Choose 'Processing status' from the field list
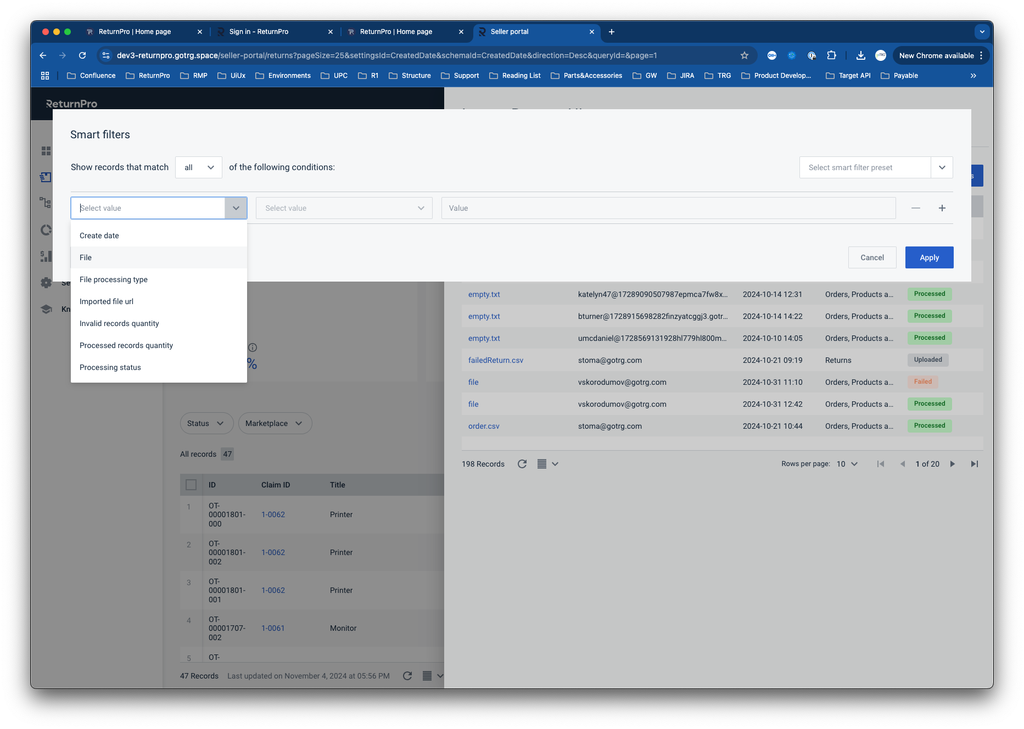Image resolution: width=1024 pixels, height=729 pixels. click(110, 367)
